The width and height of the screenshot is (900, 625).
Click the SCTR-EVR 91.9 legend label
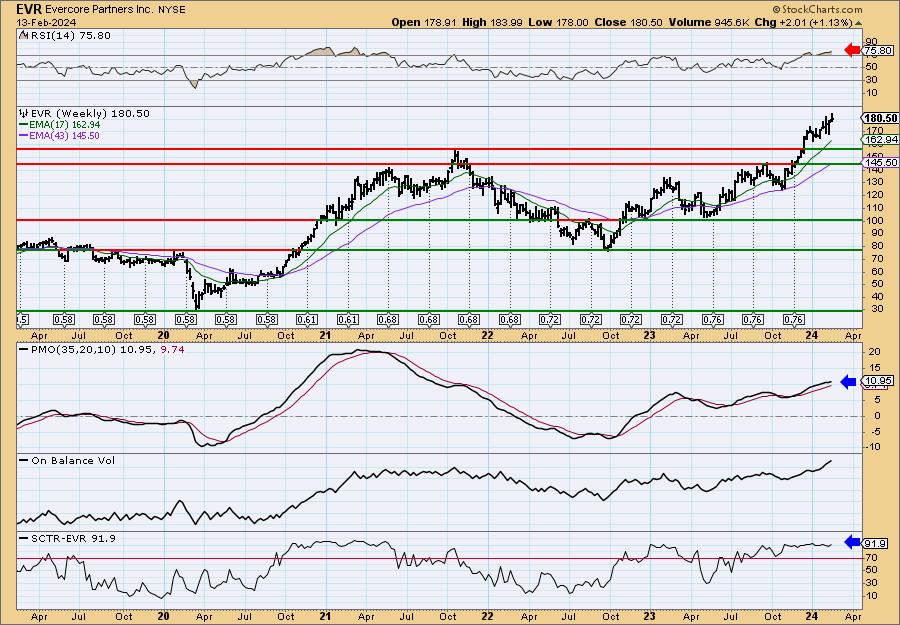73,538
